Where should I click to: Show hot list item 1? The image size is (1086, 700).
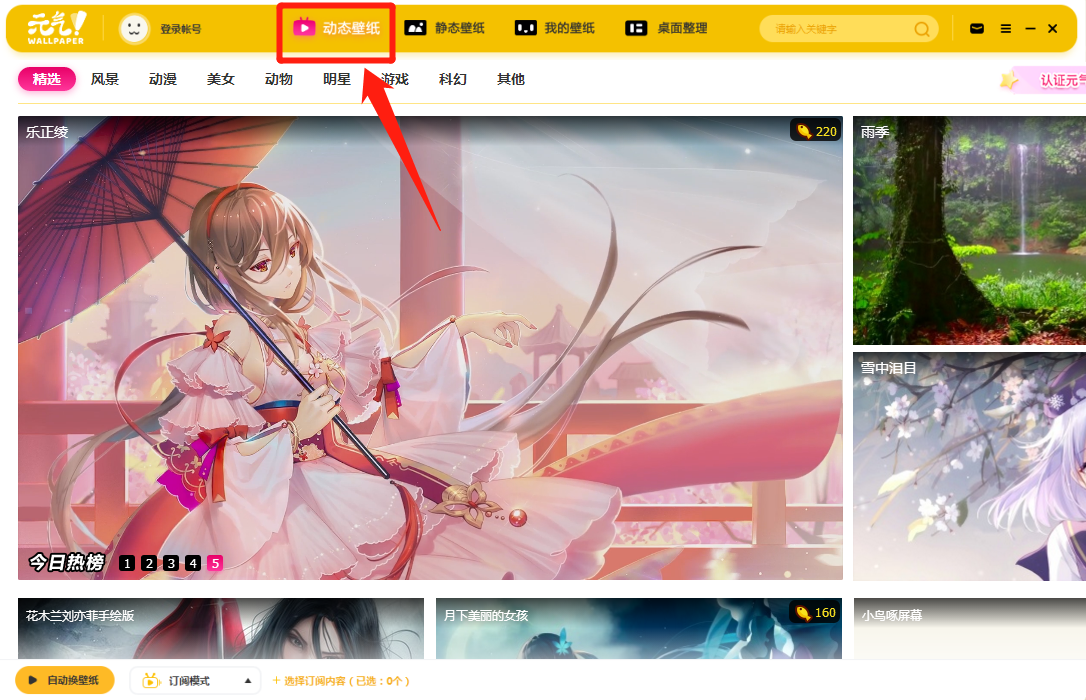coord(127,563)
